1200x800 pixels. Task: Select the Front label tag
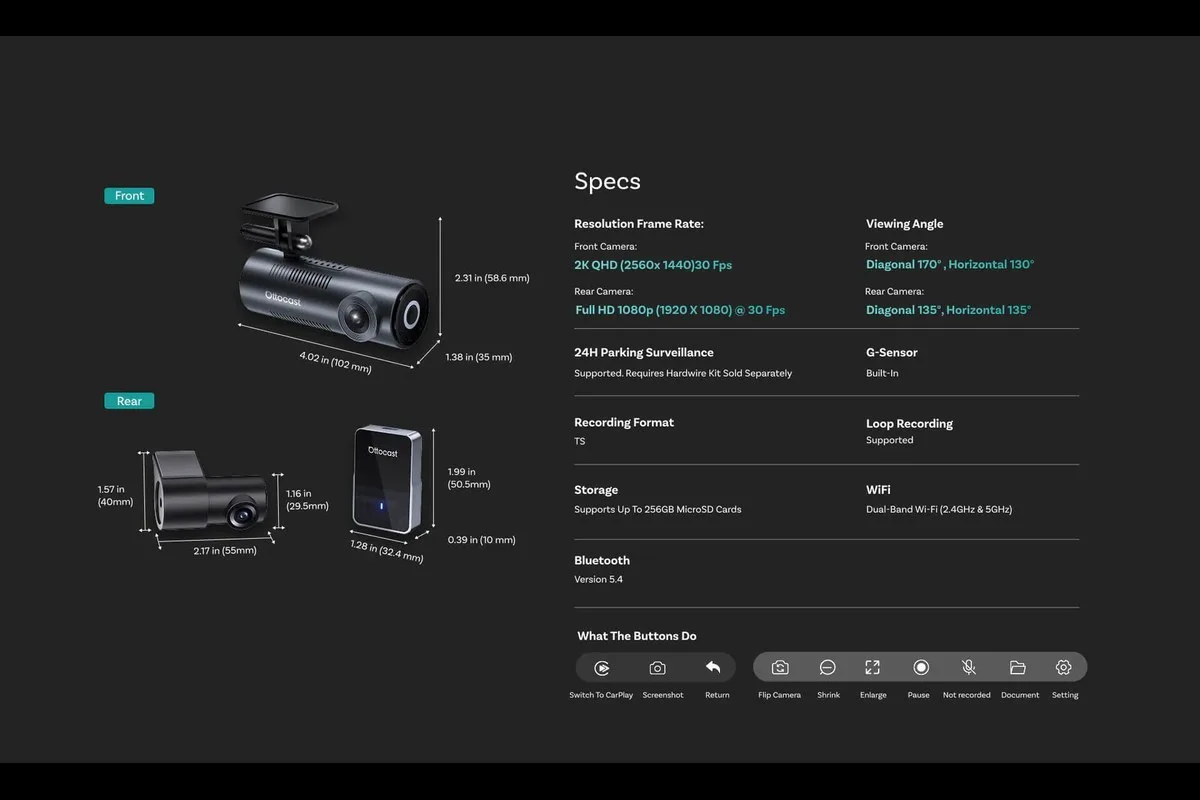[129, 196]
